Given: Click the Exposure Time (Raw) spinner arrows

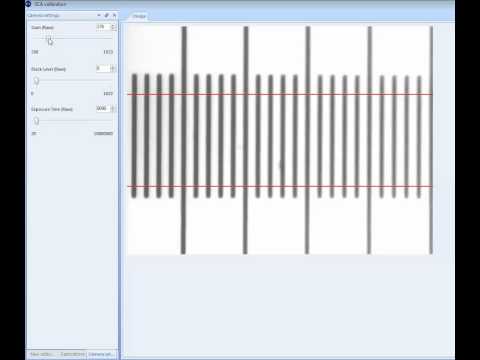Looking at the screenshot, I should (113, 109).
